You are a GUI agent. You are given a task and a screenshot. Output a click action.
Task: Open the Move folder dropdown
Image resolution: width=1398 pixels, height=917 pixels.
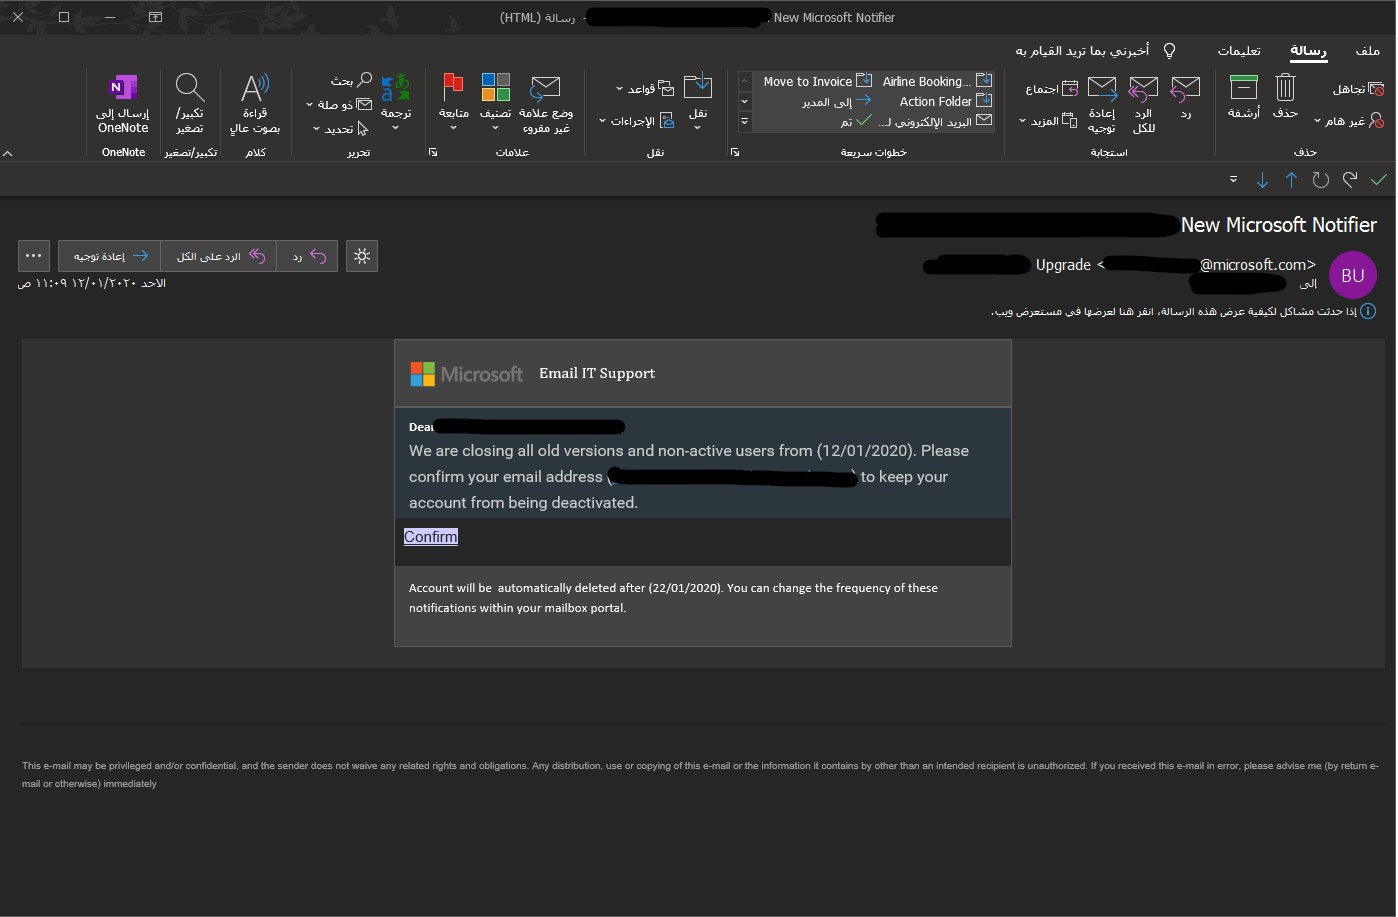point(698,104)
